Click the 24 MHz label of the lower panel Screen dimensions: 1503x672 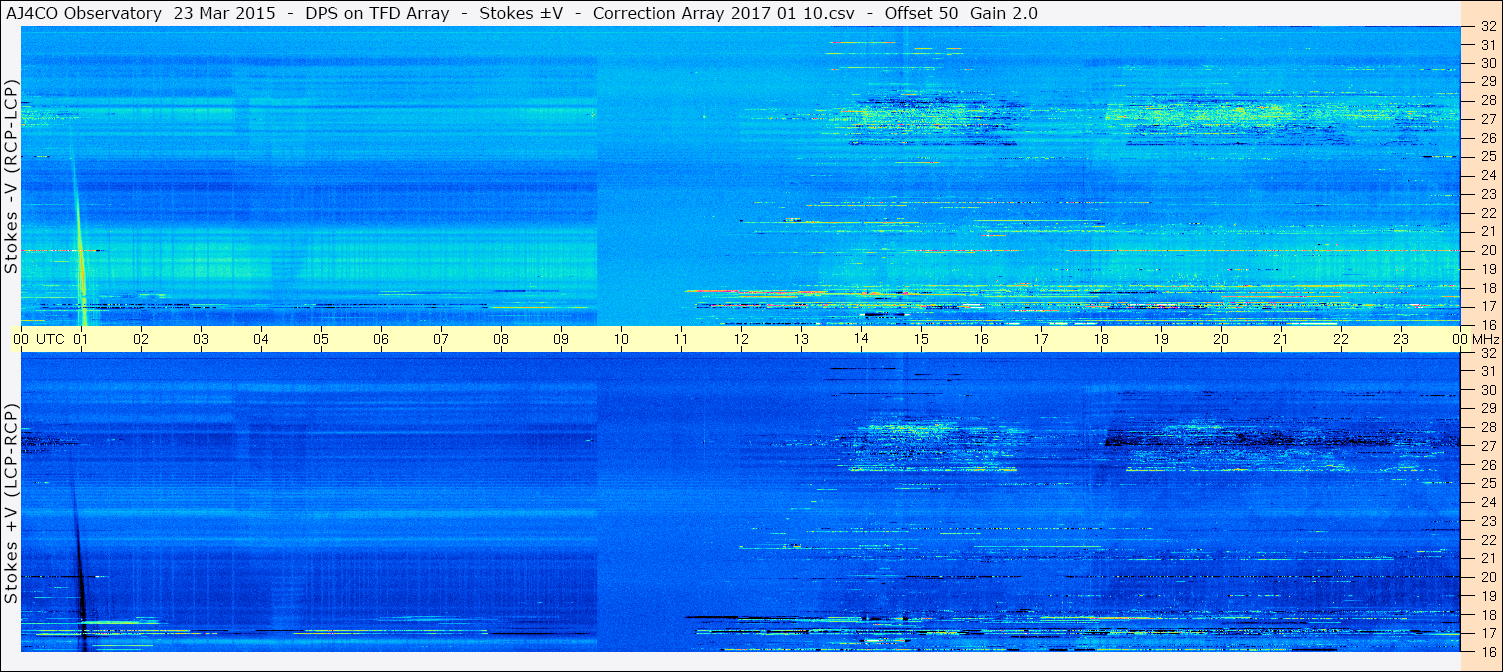pos(1487,503)
